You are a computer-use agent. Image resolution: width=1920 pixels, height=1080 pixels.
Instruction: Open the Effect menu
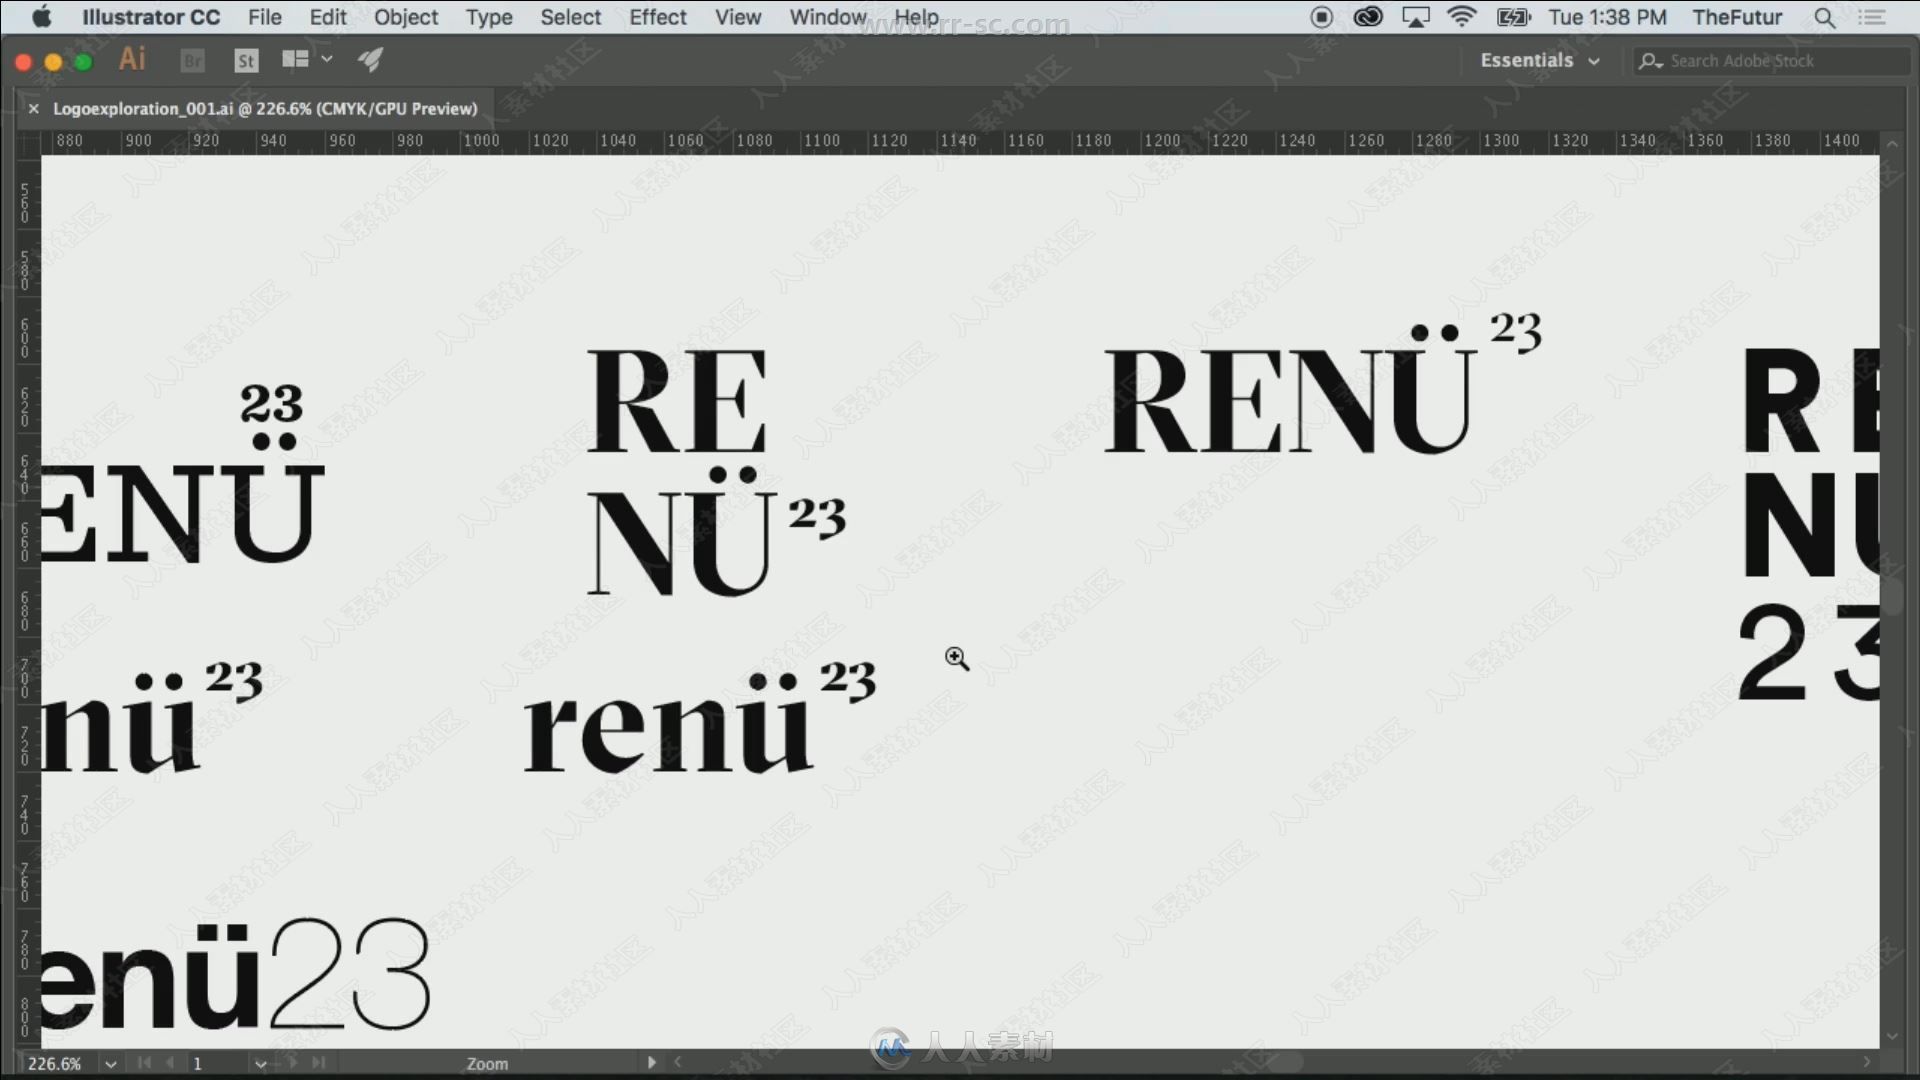tap(657, 16)
